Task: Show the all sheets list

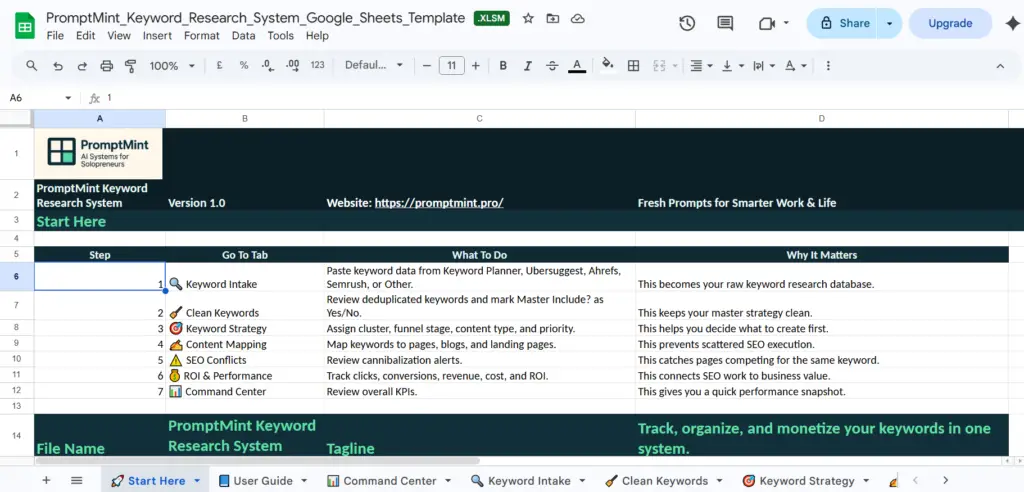Action: point(76,480)
